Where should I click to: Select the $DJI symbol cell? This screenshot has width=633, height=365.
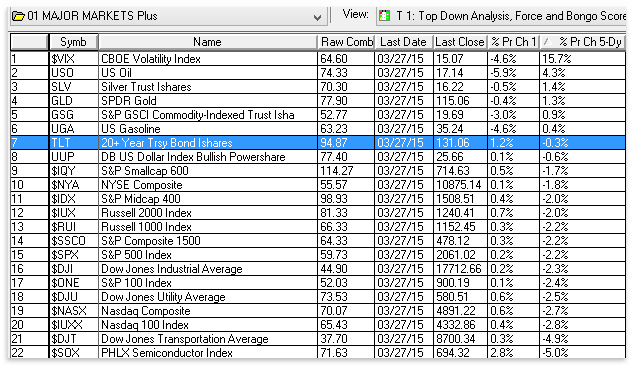pos(73,269)
